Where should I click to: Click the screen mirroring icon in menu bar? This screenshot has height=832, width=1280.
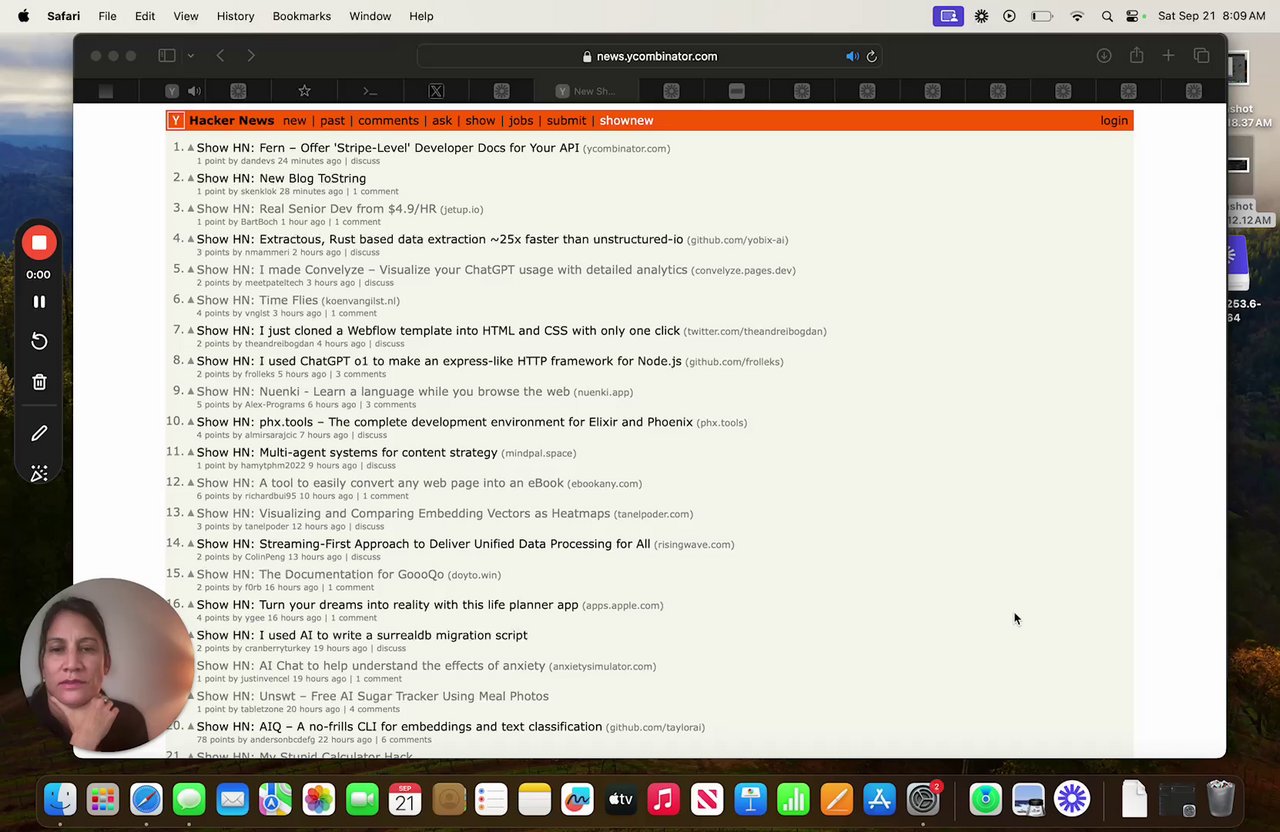[948, 16]
